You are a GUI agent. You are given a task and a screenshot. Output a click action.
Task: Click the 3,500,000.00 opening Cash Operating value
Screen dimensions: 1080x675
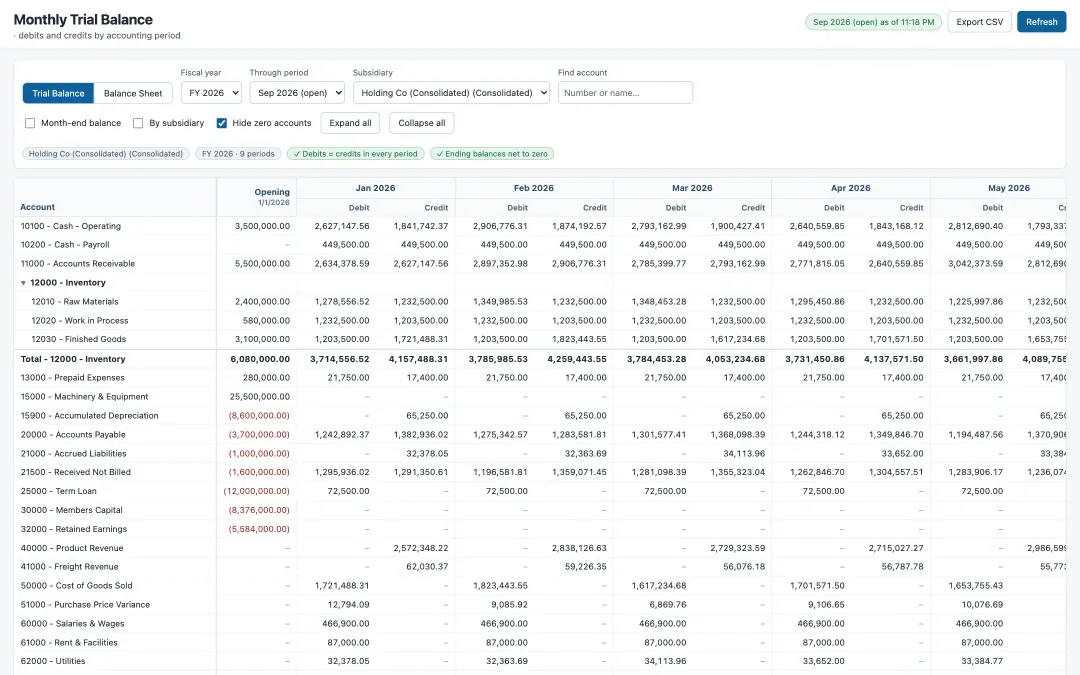262,226
